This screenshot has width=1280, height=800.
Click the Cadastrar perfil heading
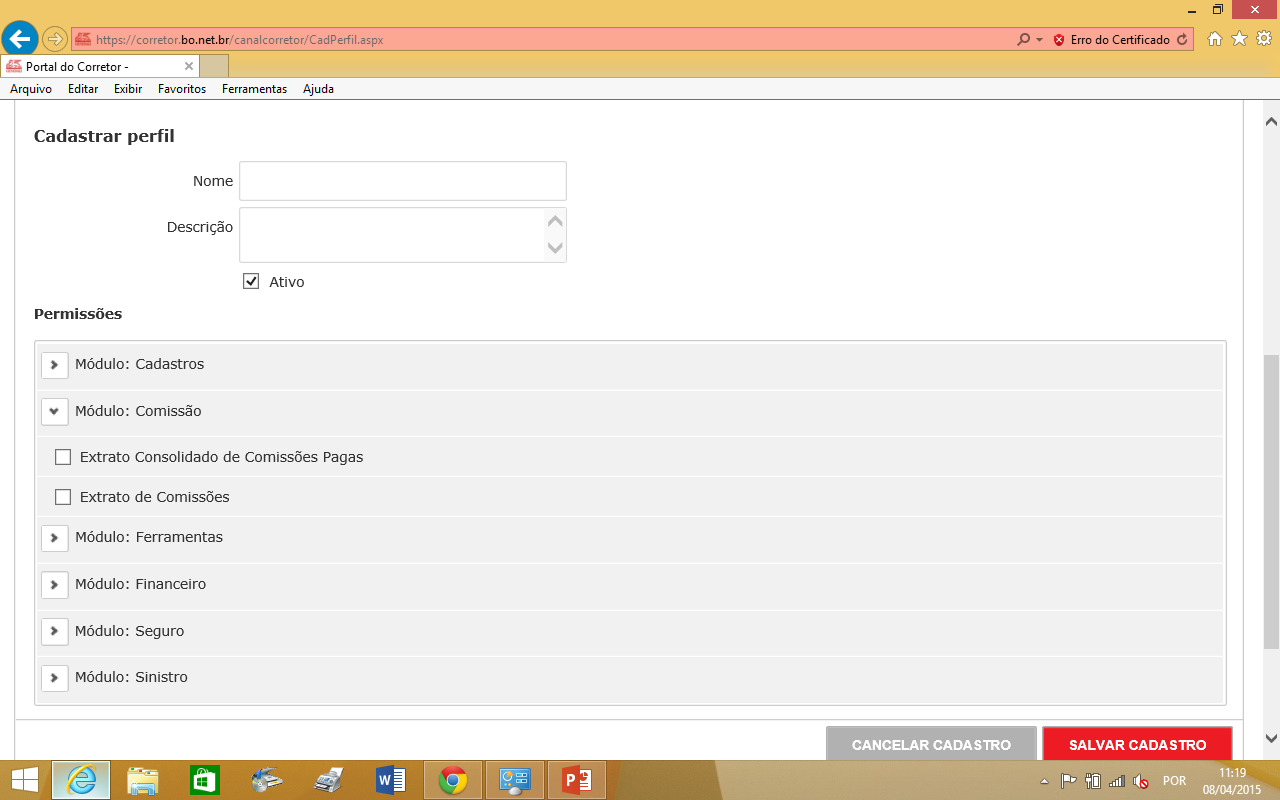pos(104,136)
